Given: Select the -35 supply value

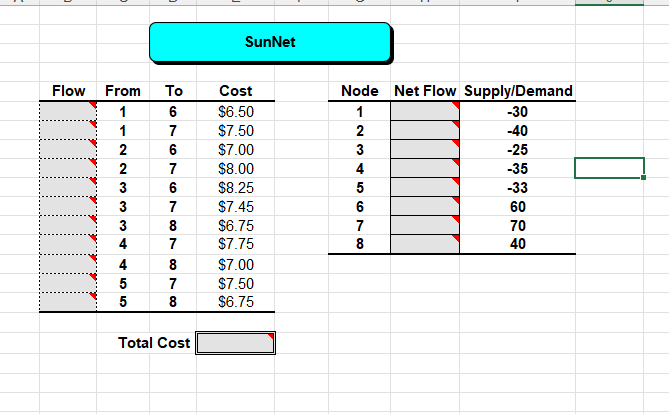Looking at the screenshot, I should click(x=518, y=169).
